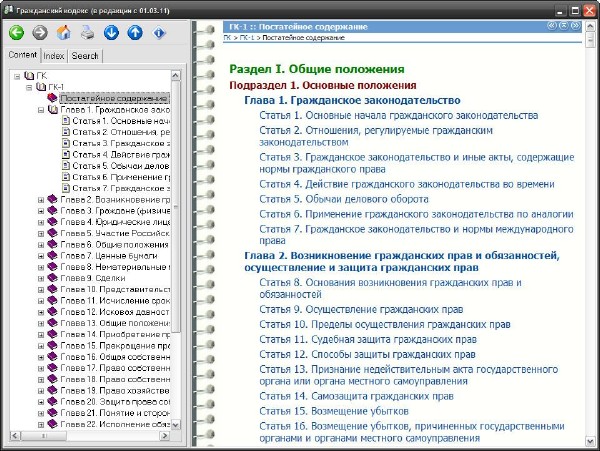Switch to the Search tab

coord(85,56)
